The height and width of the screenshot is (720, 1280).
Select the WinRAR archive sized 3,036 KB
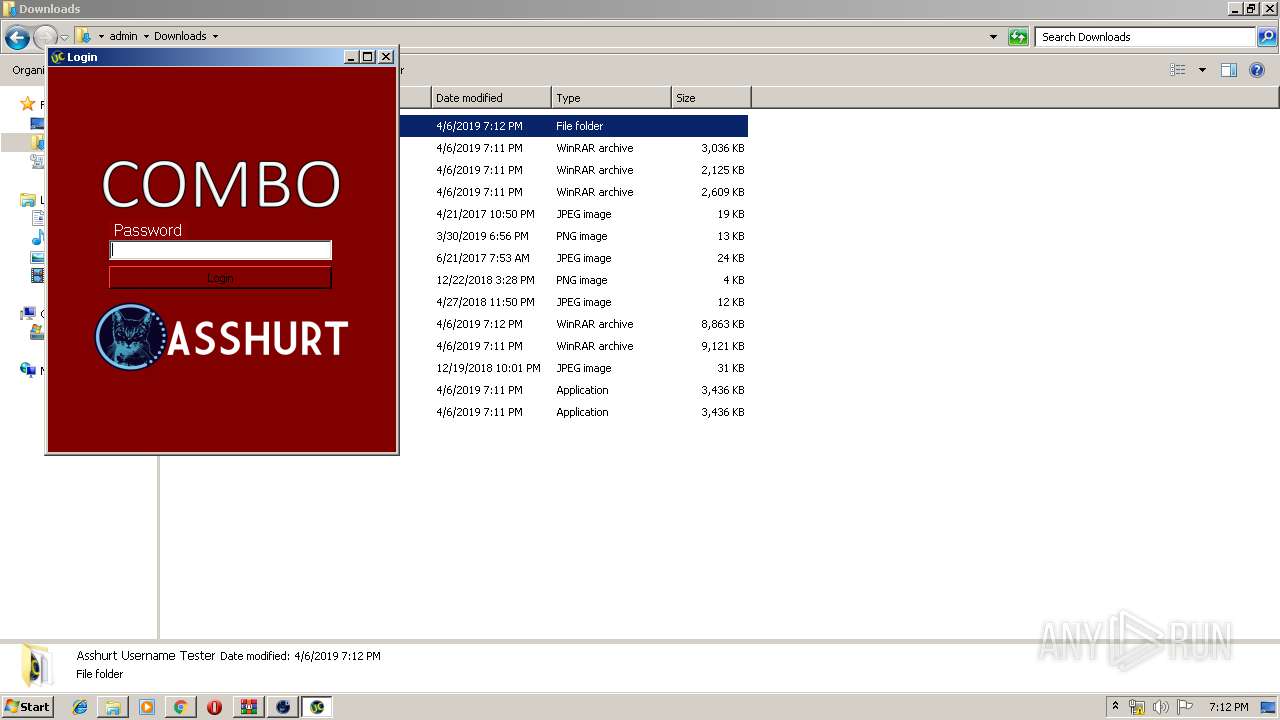(x=573, y=148)
